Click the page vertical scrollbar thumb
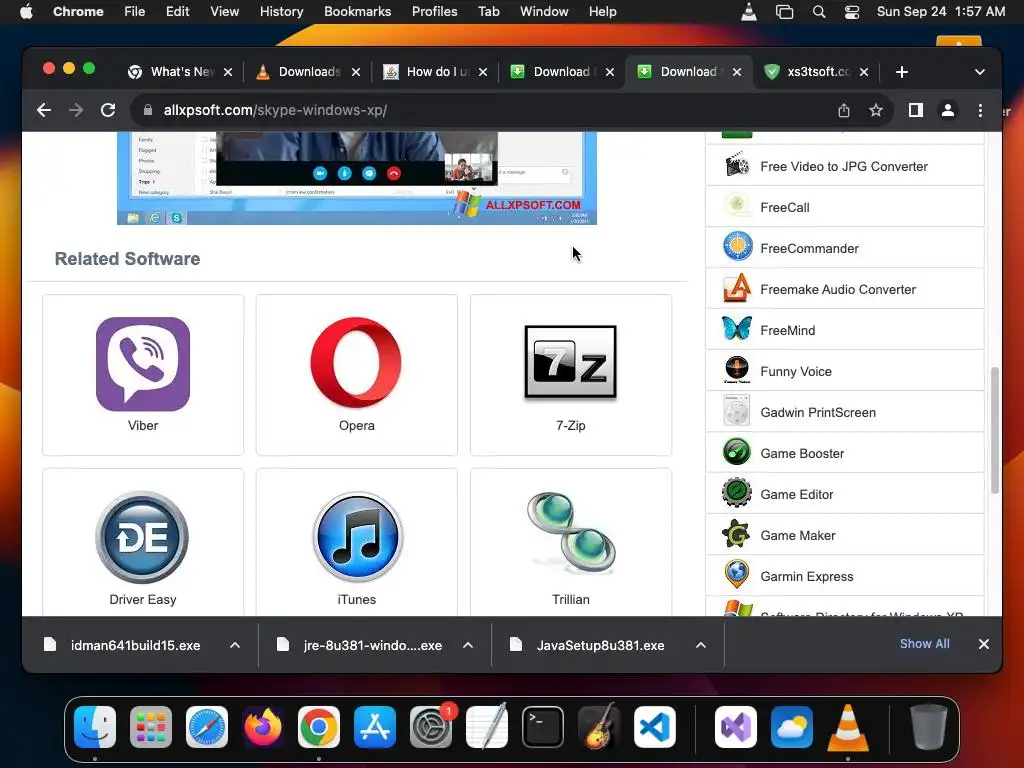The image size is (1024, 768). coord(995,430)
